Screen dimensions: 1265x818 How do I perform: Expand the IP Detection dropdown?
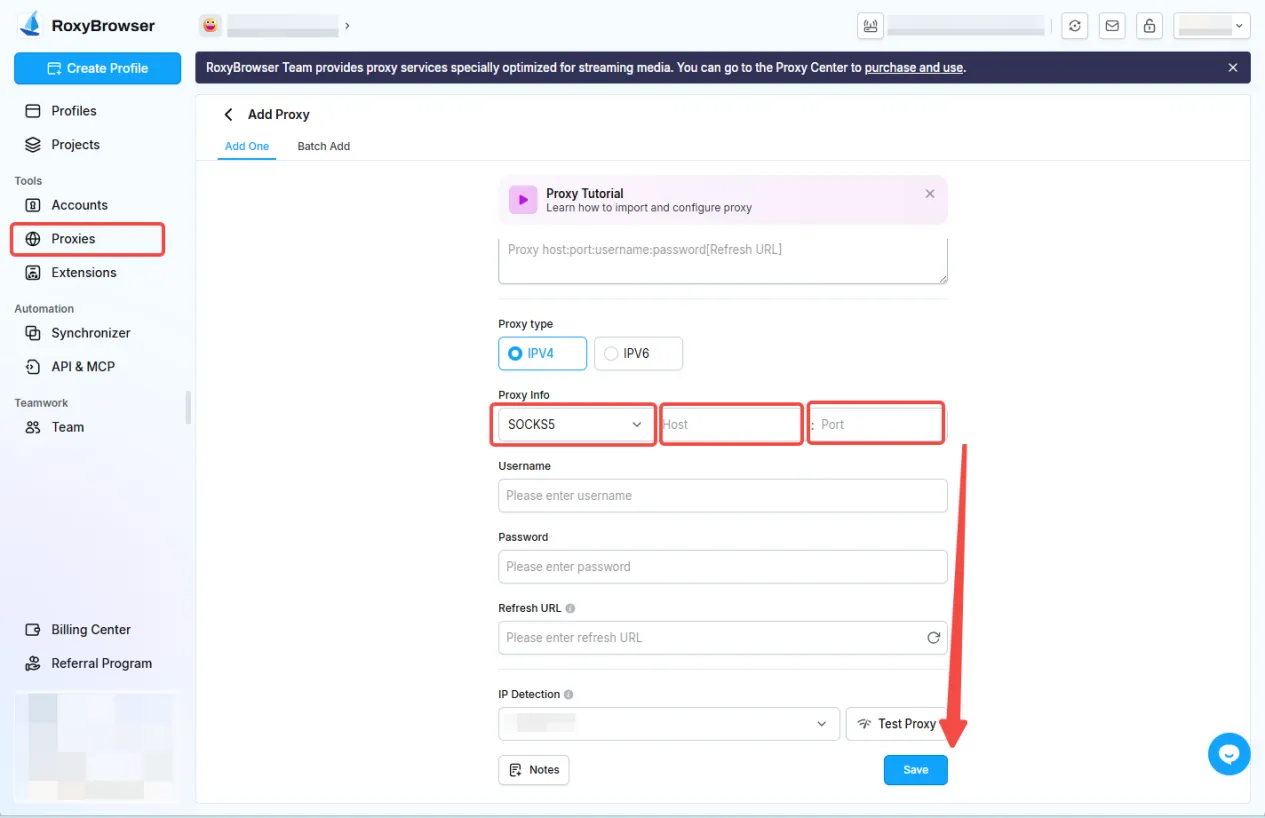coord(668,723)
